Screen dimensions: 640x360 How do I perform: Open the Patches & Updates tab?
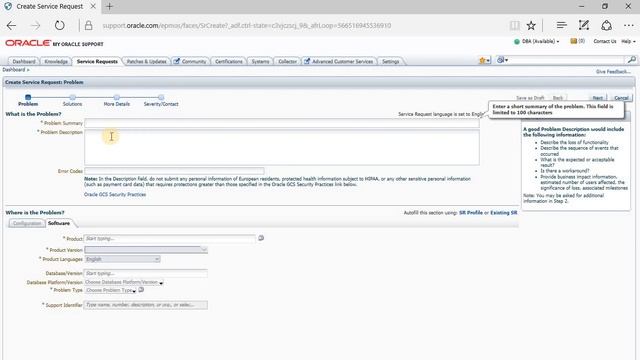(x=147, y=61)
